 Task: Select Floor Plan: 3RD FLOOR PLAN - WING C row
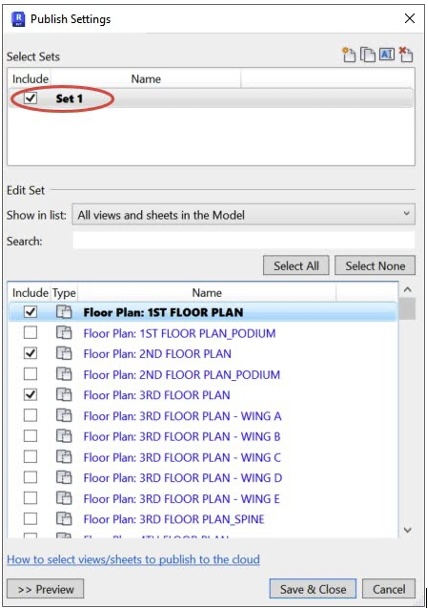tap(203, 457)
